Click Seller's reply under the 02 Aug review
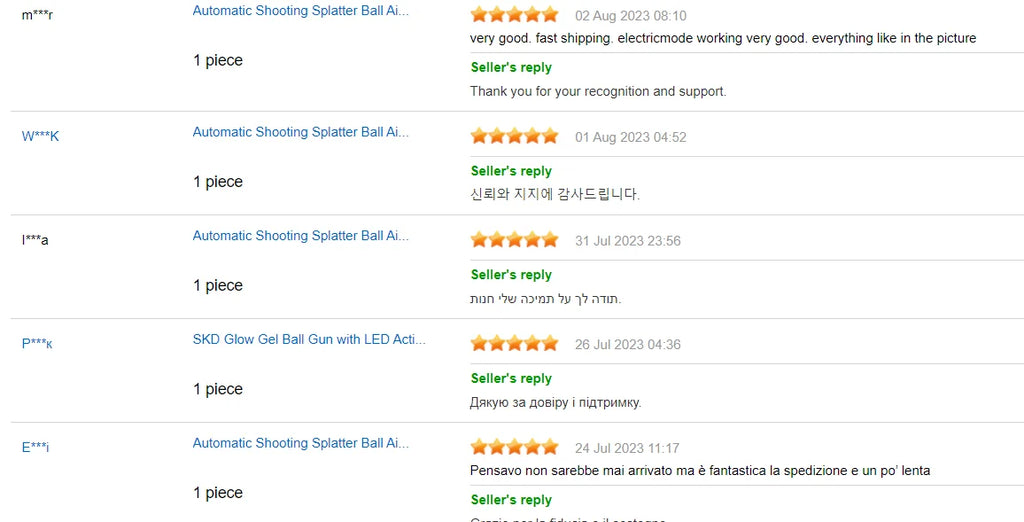 pos(511,68)
